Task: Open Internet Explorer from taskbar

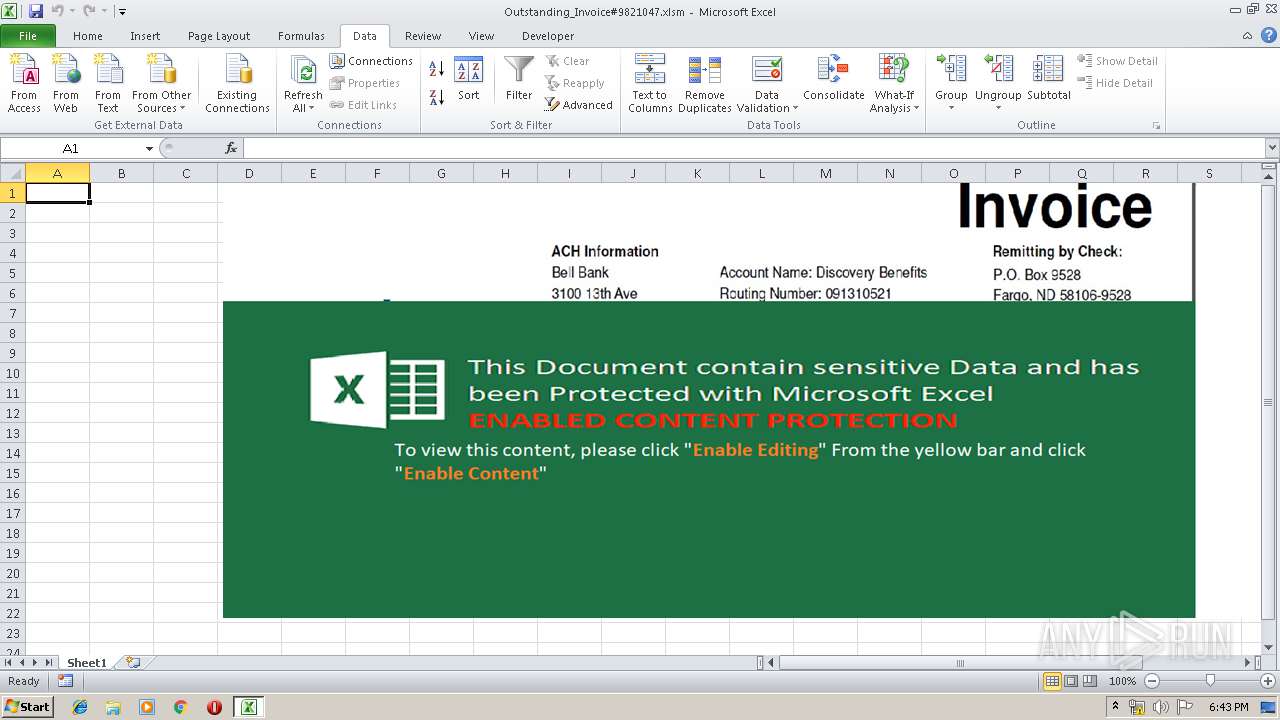Action: pos(80,707)
